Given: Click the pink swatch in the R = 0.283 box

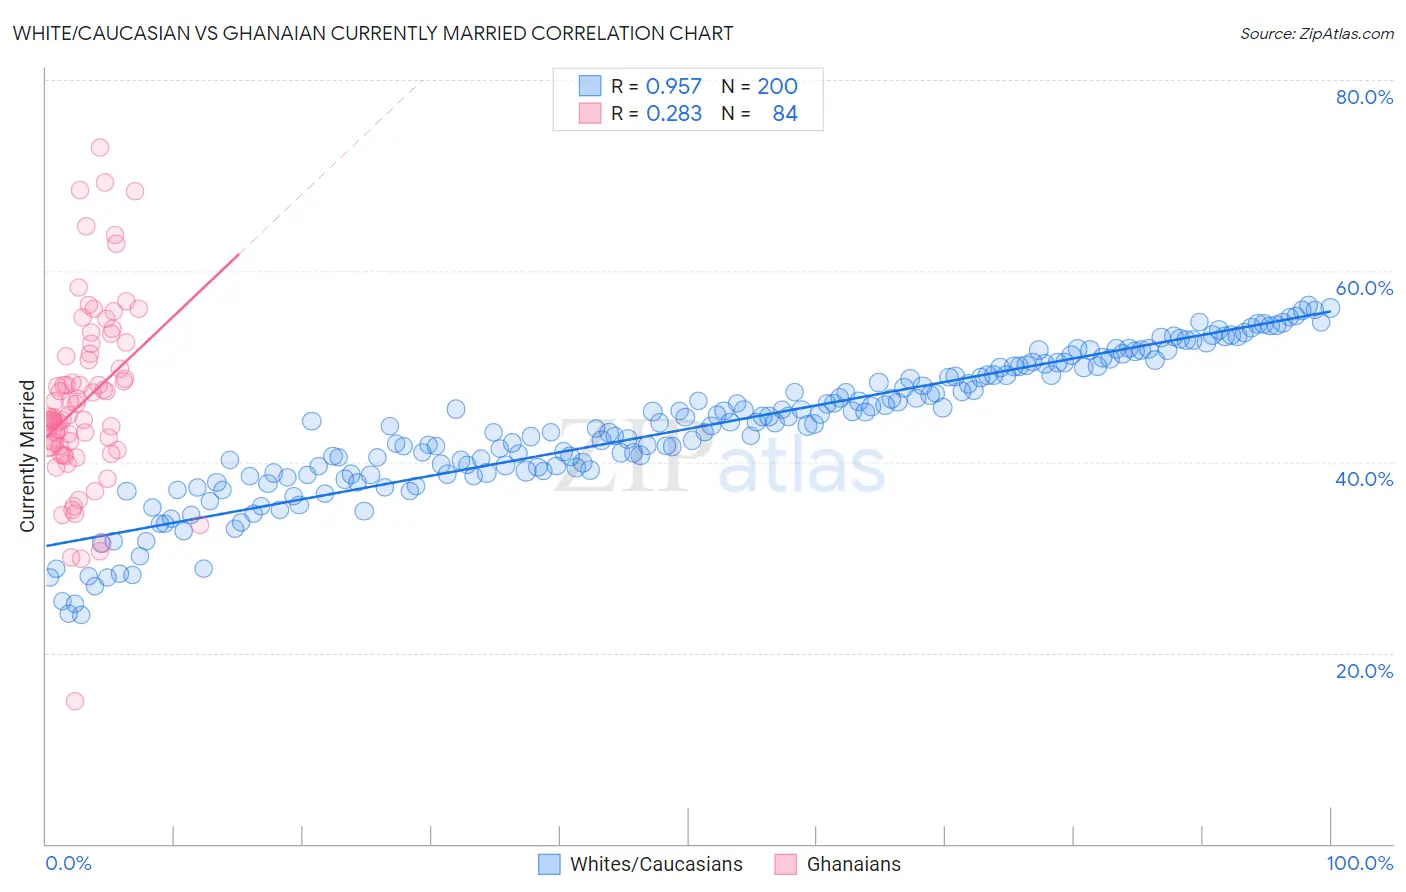Looking at the screenshot, I should point(590,113).
